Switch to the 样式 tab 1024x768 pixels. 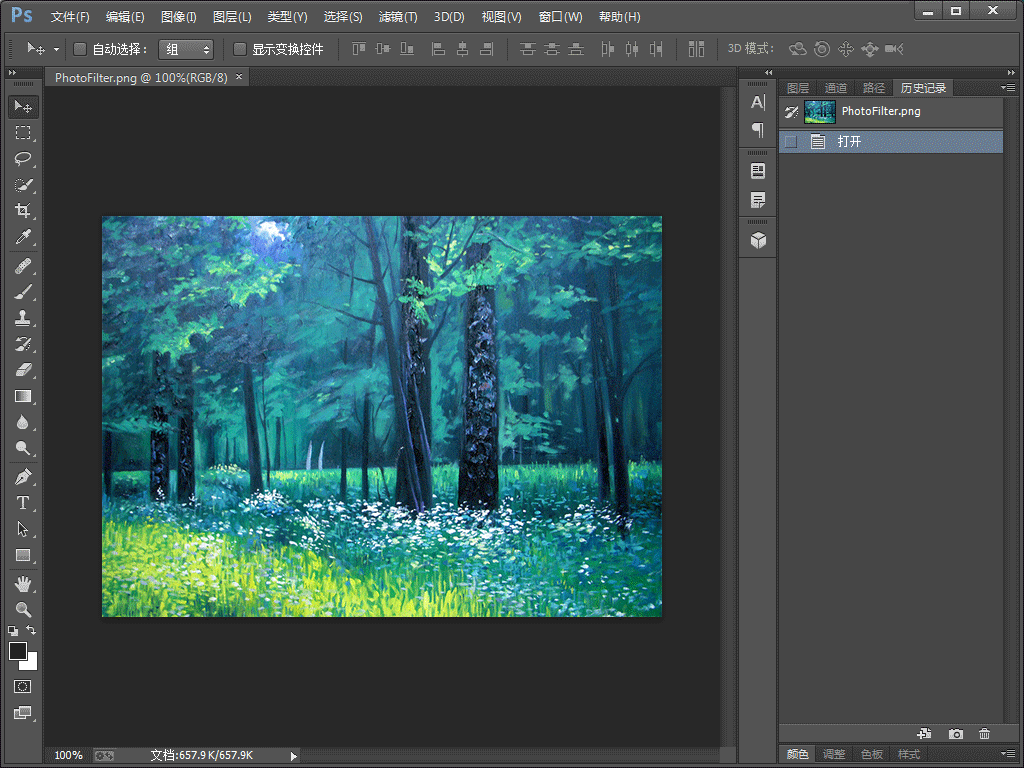[908, 754]
